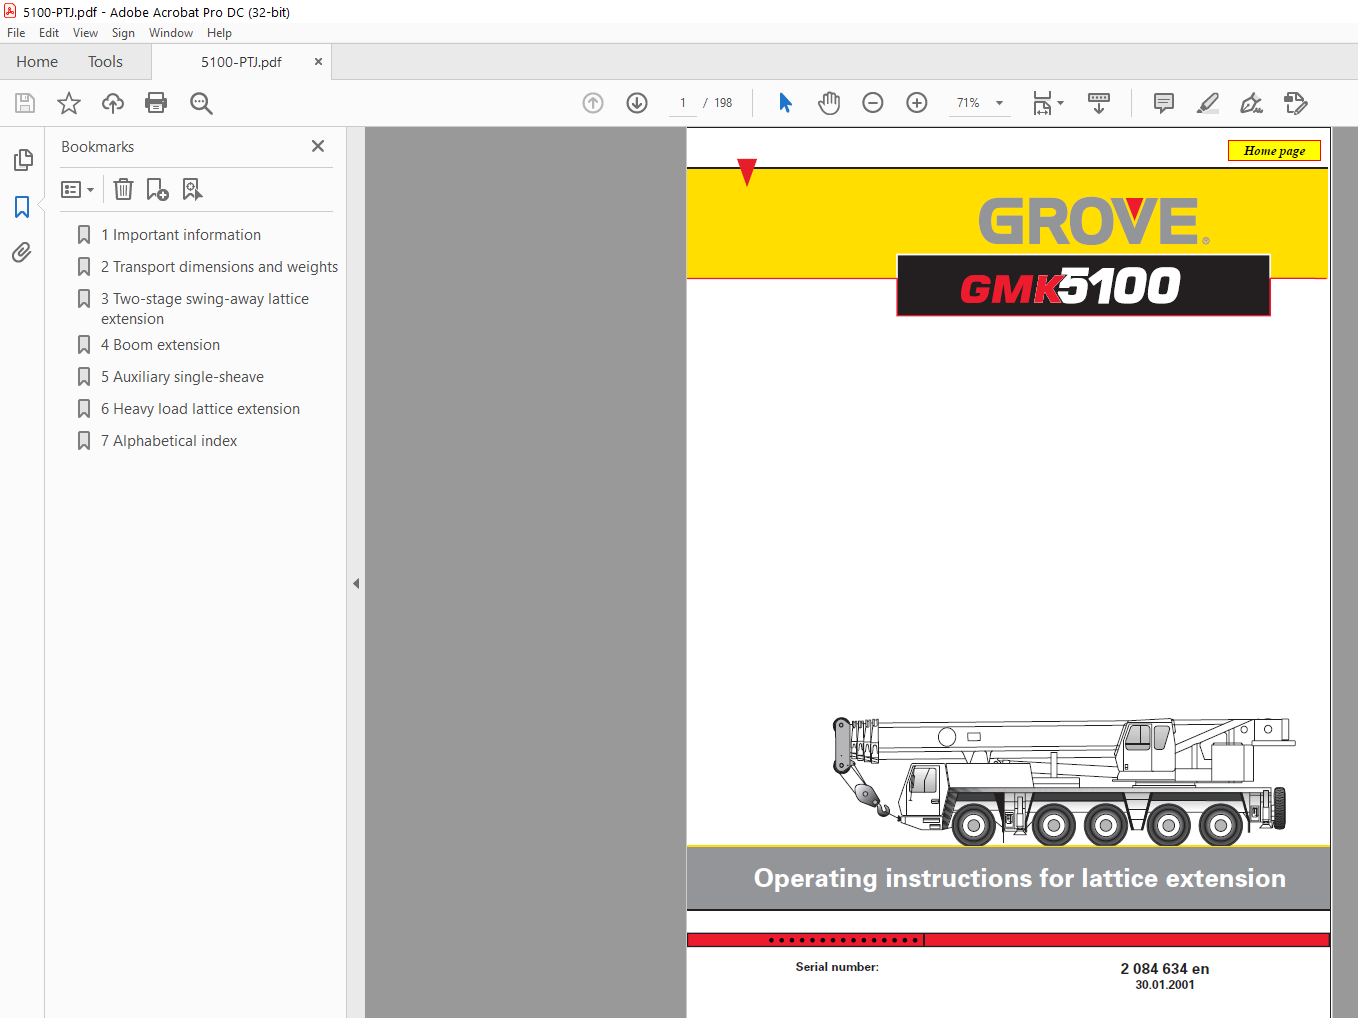1358x1018 pixels.
Task: Collapse the navigation pane with the arrow
Action: click(356, 583)
